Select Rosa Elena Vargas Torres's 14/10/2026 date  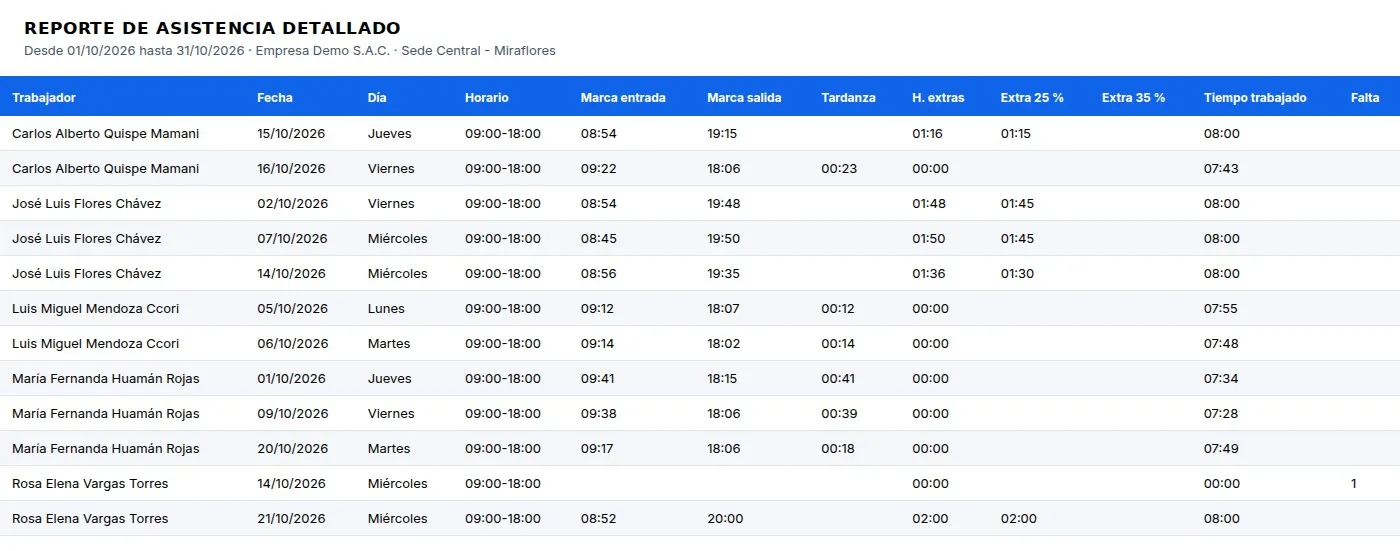click(x=291, y=484)
